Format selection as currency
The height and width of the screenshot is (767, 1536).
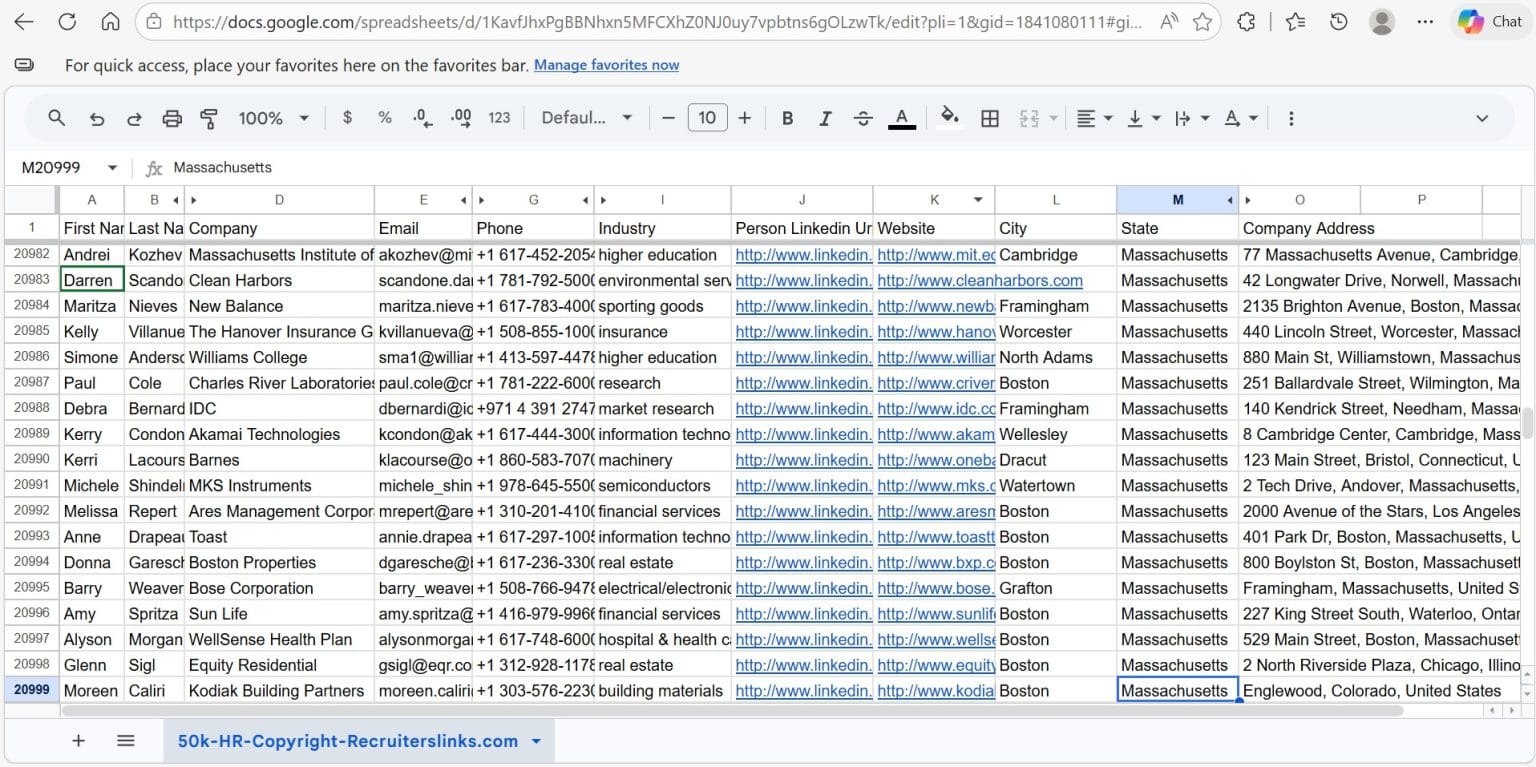(x=347, y=118)
